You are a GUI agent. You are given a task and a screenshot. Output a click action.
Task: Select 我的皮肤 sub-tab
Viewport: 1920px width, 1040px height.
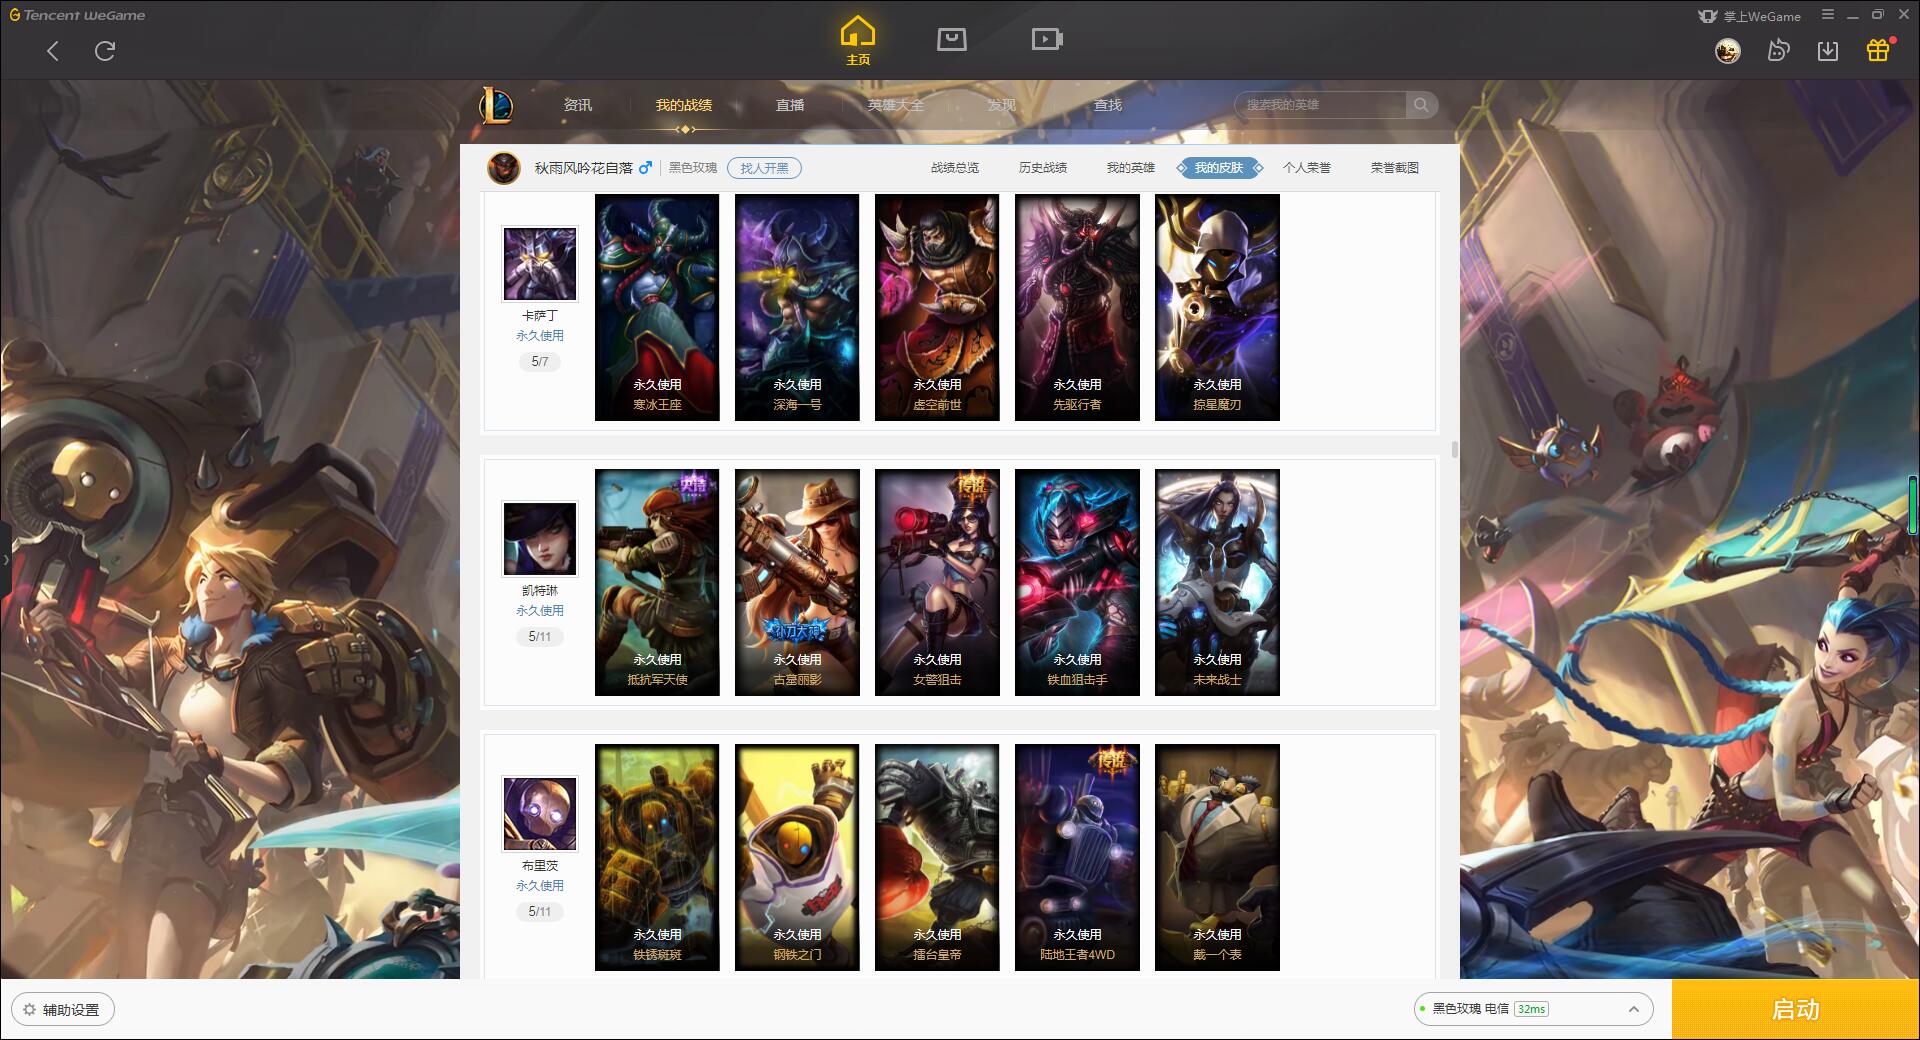(x=1219, y=168)
